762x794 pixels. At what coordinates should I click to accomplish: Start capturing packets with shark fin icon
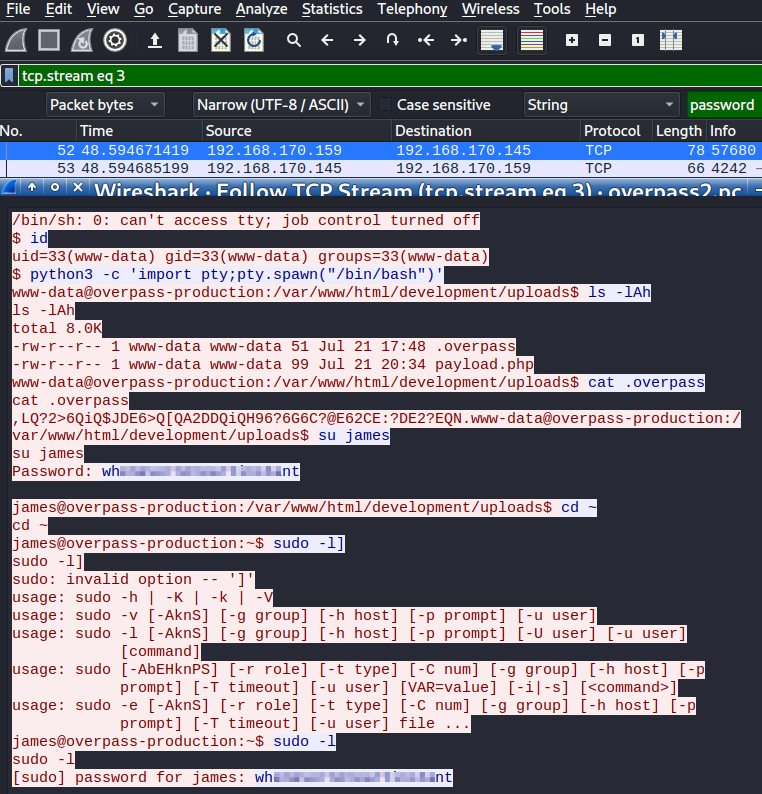[x=16, y=40]
